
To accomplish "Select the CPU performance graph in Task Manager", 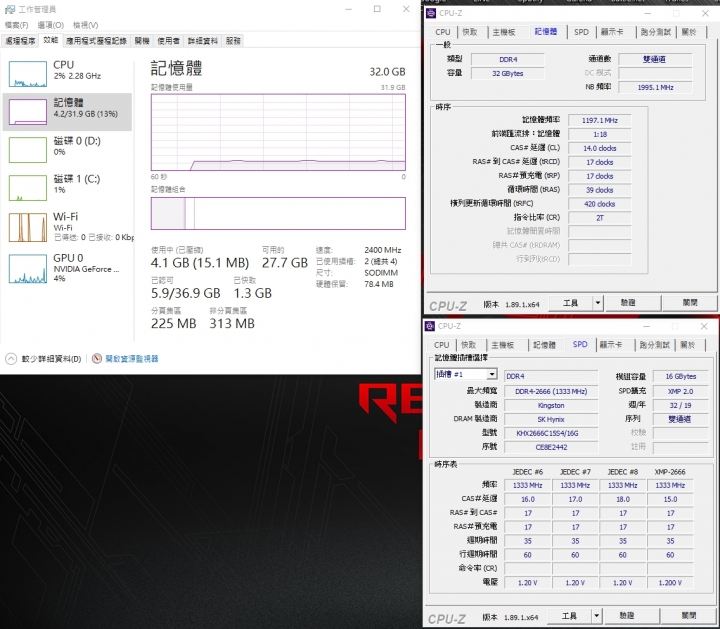I will (x=28, y=74).
